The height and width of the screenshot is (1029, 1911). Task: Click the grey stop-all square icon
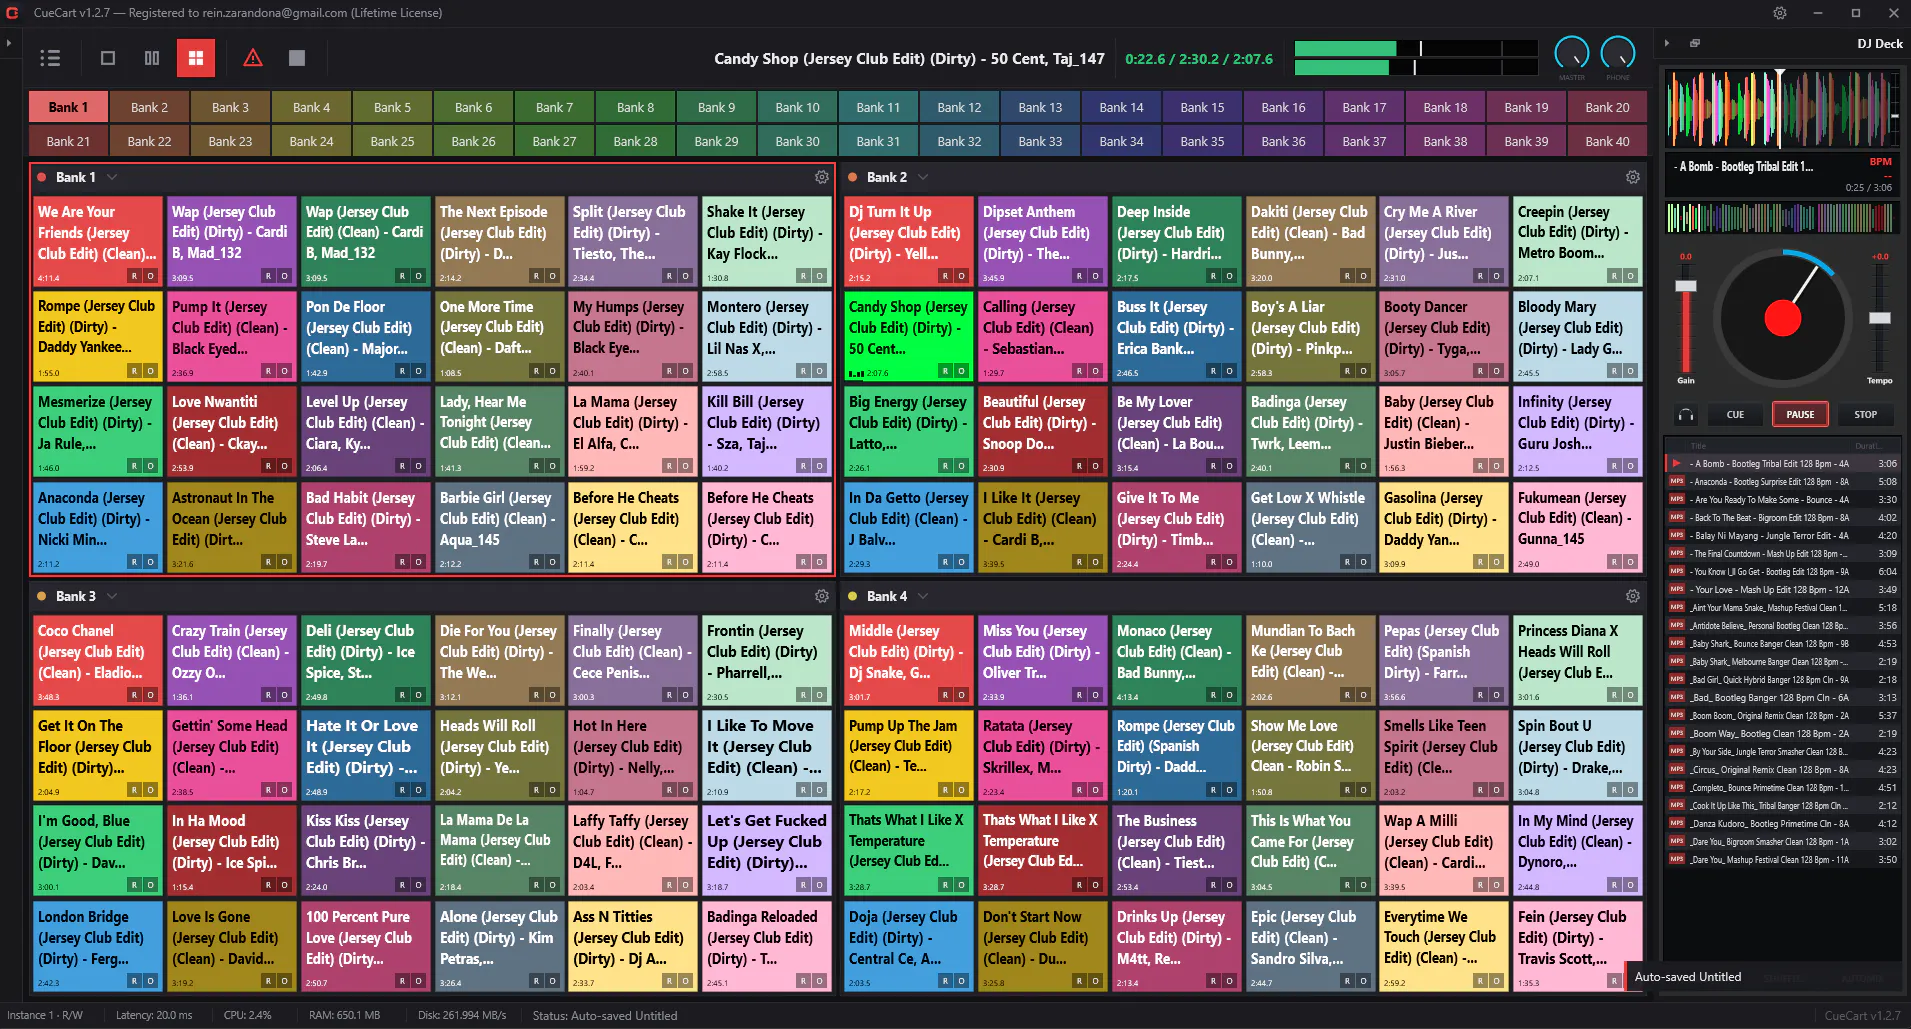click(x=297, y=58)
